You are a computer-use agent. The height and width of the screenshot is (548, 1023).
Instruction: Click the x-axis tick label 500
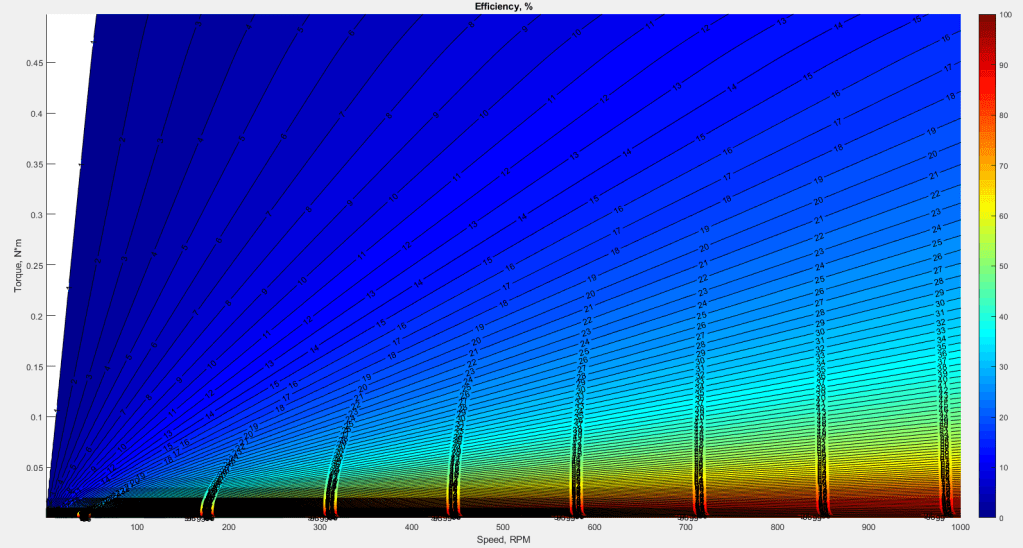coord(503,528)
